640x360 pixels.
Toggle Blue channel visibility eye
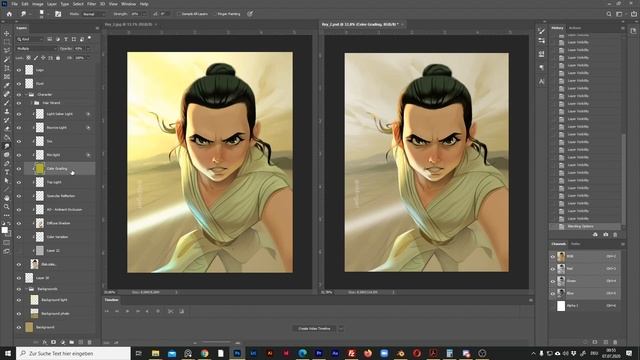(553, 293)
